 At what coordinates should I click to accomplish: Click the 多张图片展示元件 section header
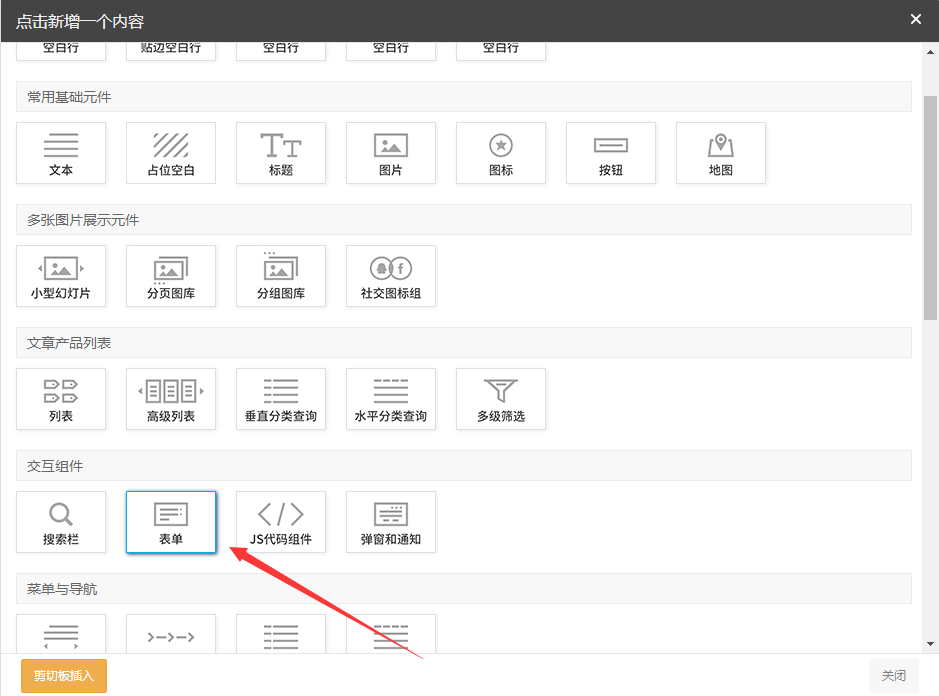[x=464, y=220]
